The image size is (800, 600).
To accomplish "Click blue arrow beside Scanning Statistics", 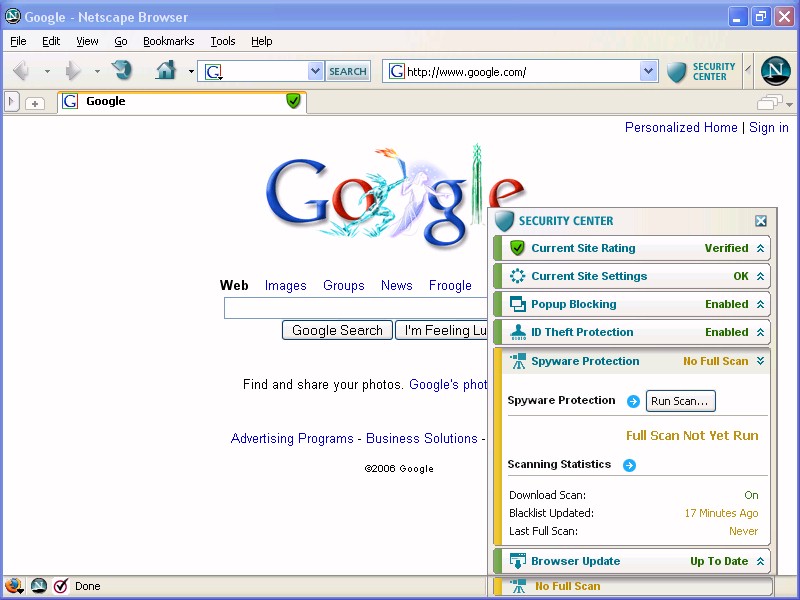I will pos(630,465).
